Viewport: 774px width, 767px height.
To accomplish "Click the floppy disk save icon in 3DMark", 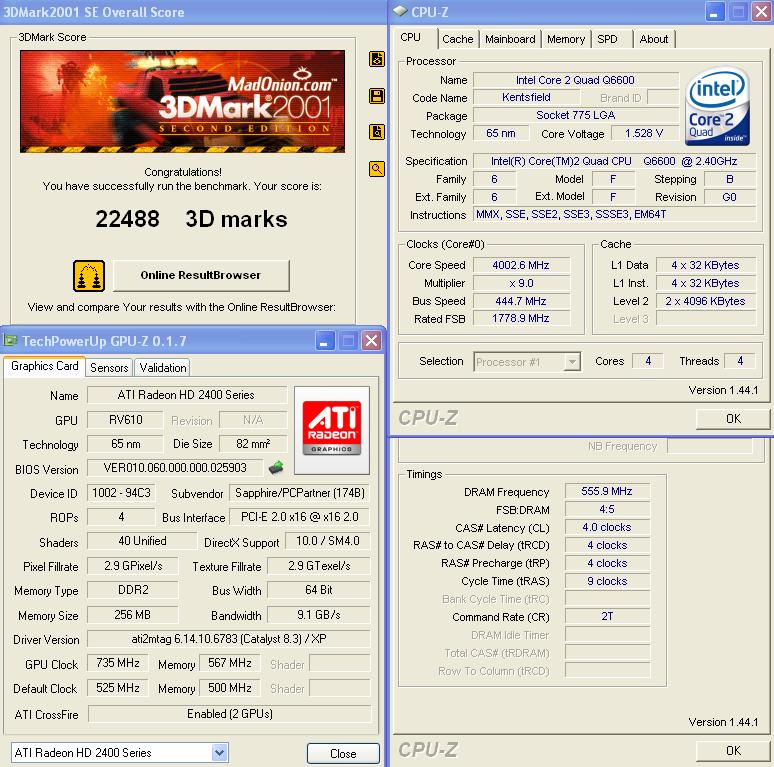I will pyautogui.click(x=377, y=96).
